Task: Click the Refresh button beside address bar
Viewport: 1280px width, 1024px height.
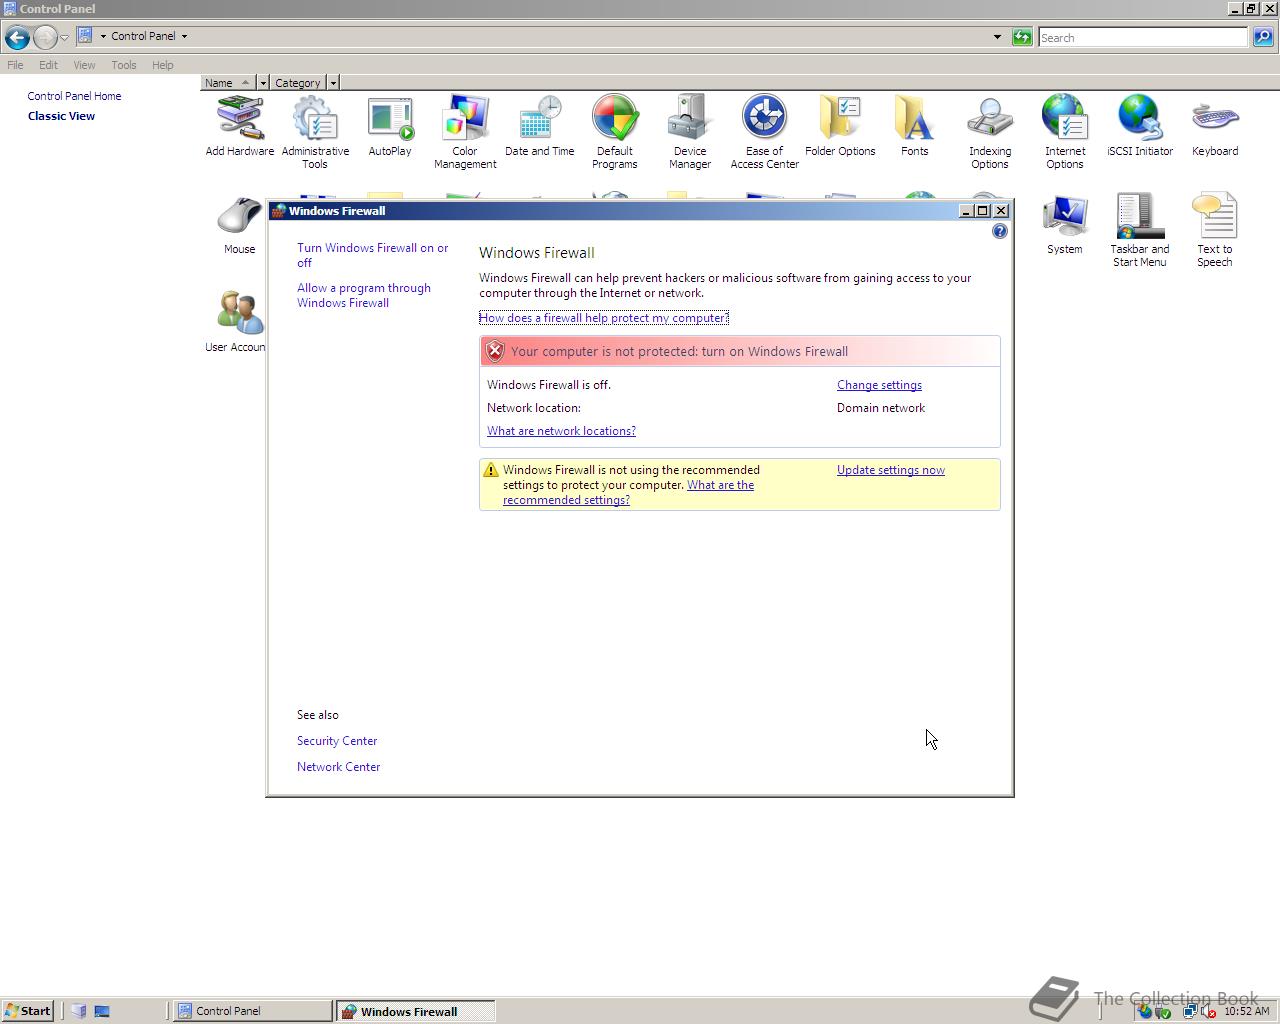Action: pyautogui.click(x=1022, y=37)
